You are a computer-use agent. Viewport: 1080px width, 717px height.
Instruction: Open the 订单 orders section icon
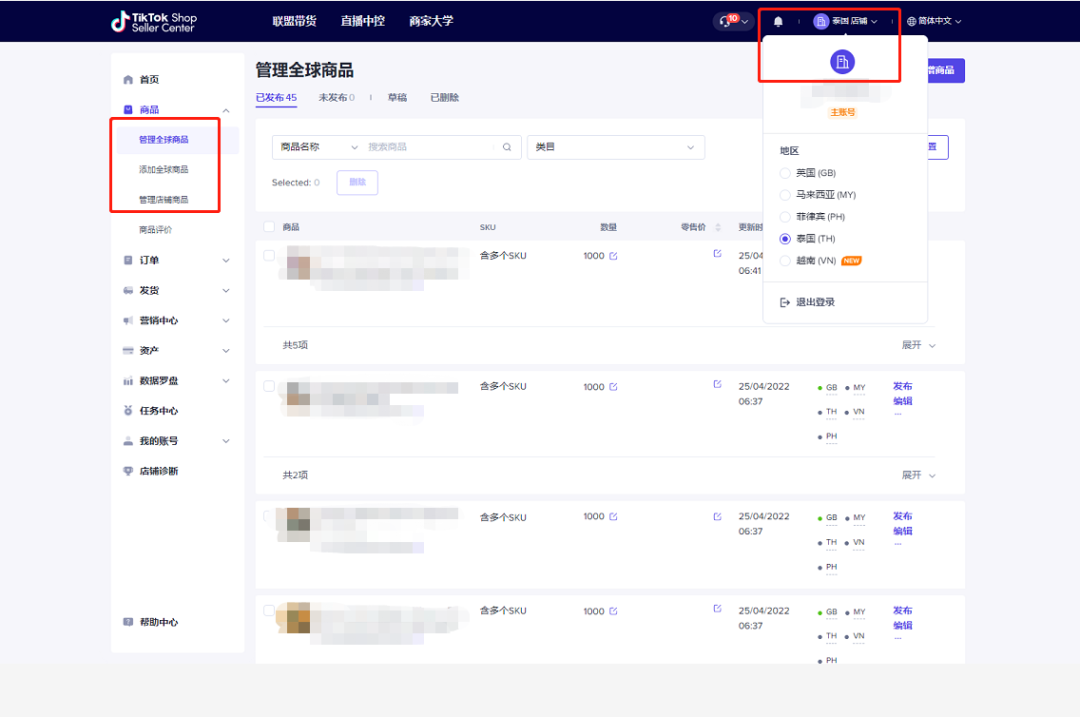(128, 260)
